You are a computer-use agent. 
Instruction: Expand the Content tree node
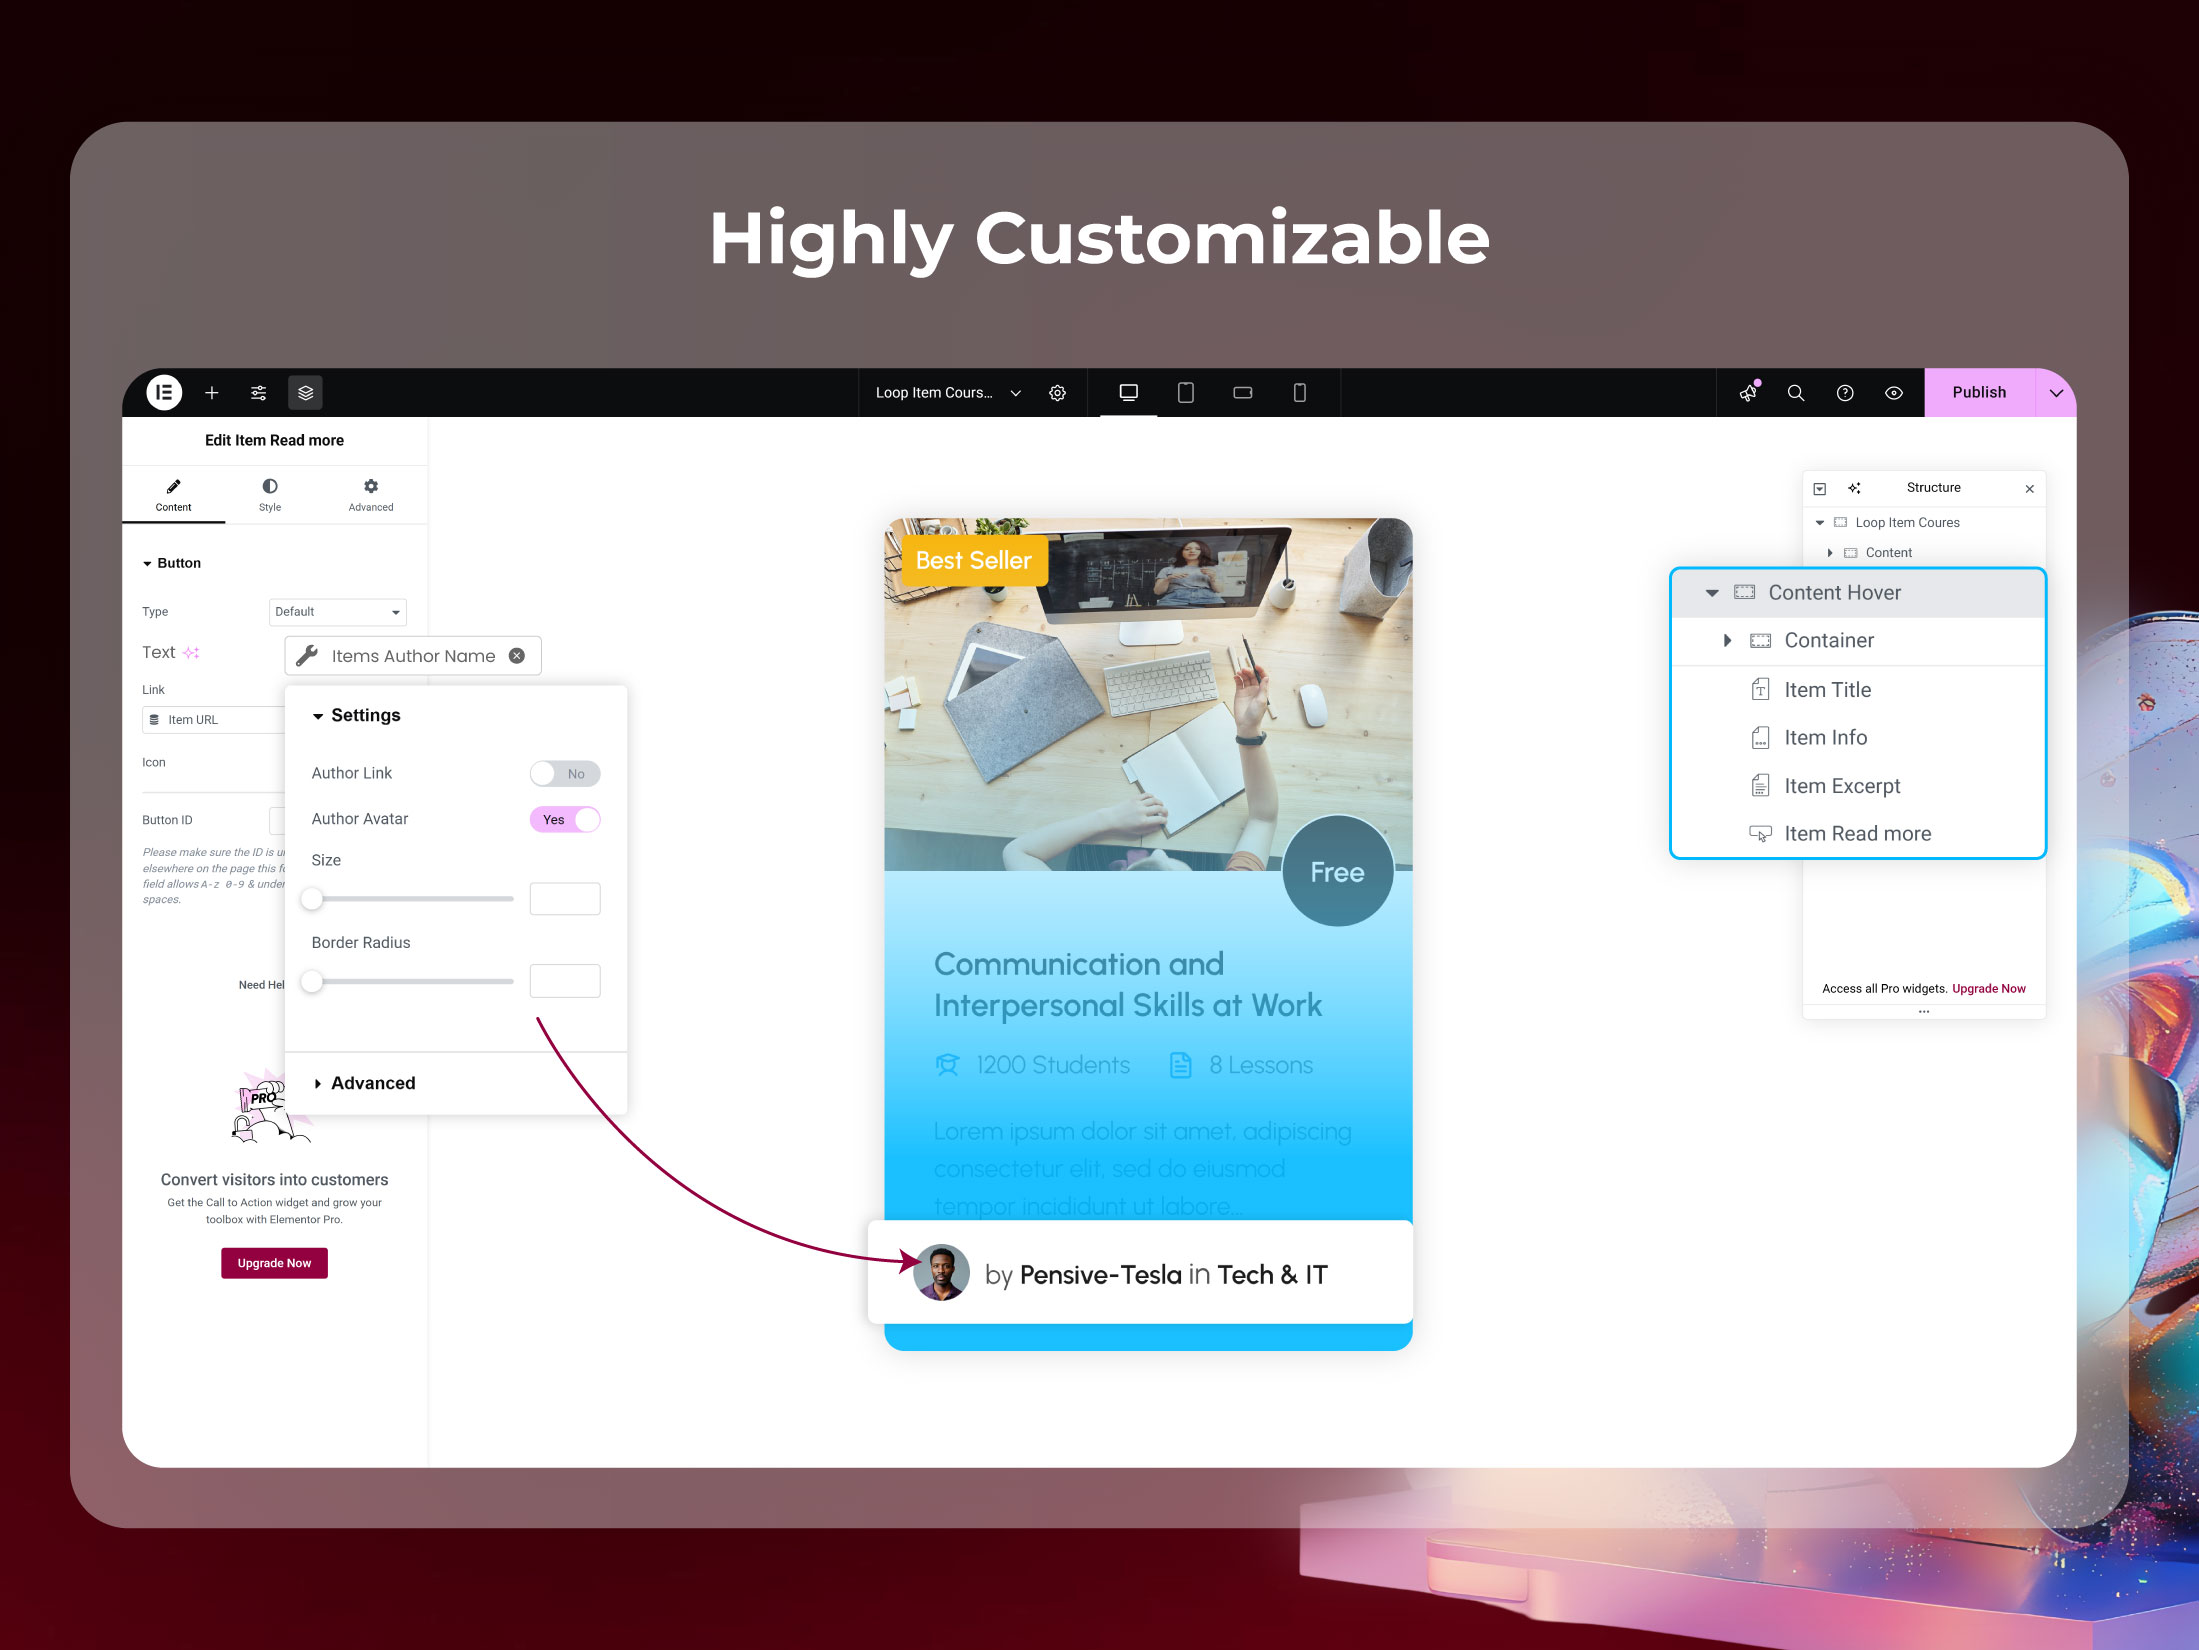[x=1830, y=553]
